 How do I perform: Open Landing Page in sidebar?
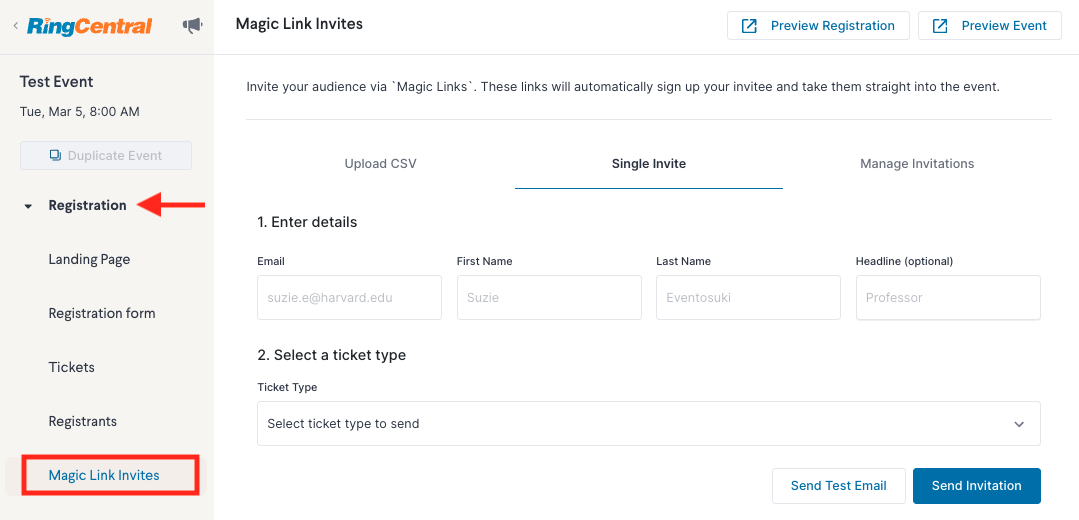point(89,259)
